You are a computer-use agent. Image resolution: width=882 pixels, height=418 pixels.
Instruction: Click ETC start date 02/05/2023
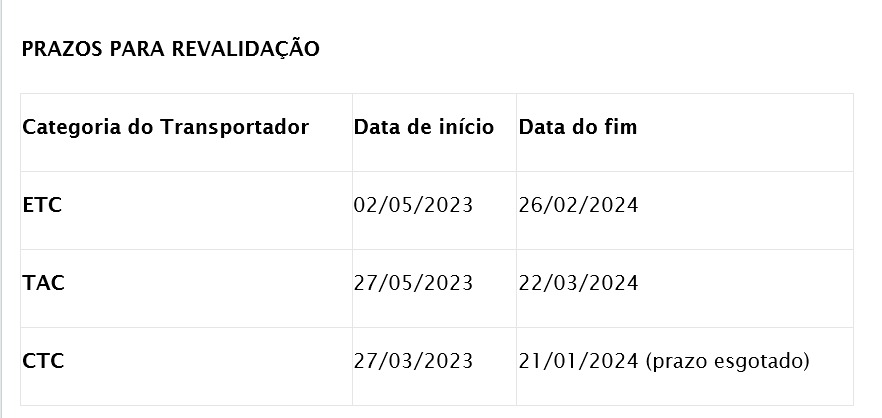tap(413, 205)
